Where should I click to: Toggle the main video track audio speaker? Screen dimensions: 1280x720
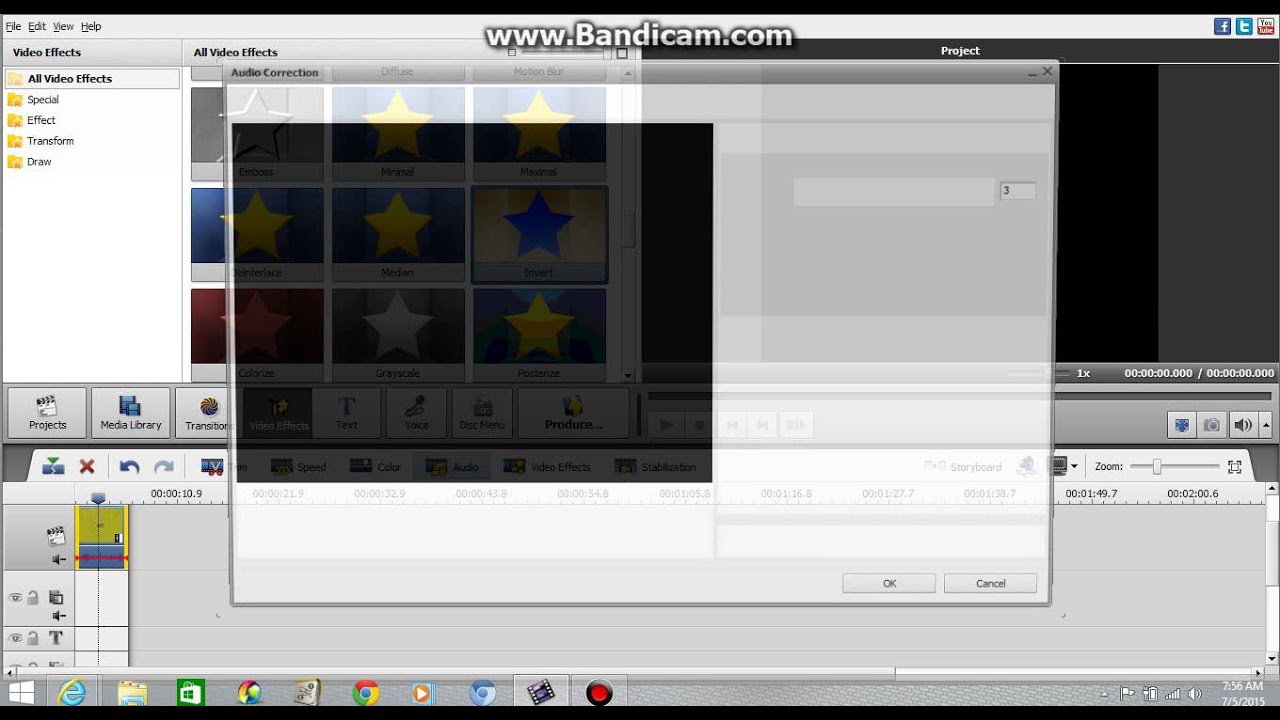point(59,560)
